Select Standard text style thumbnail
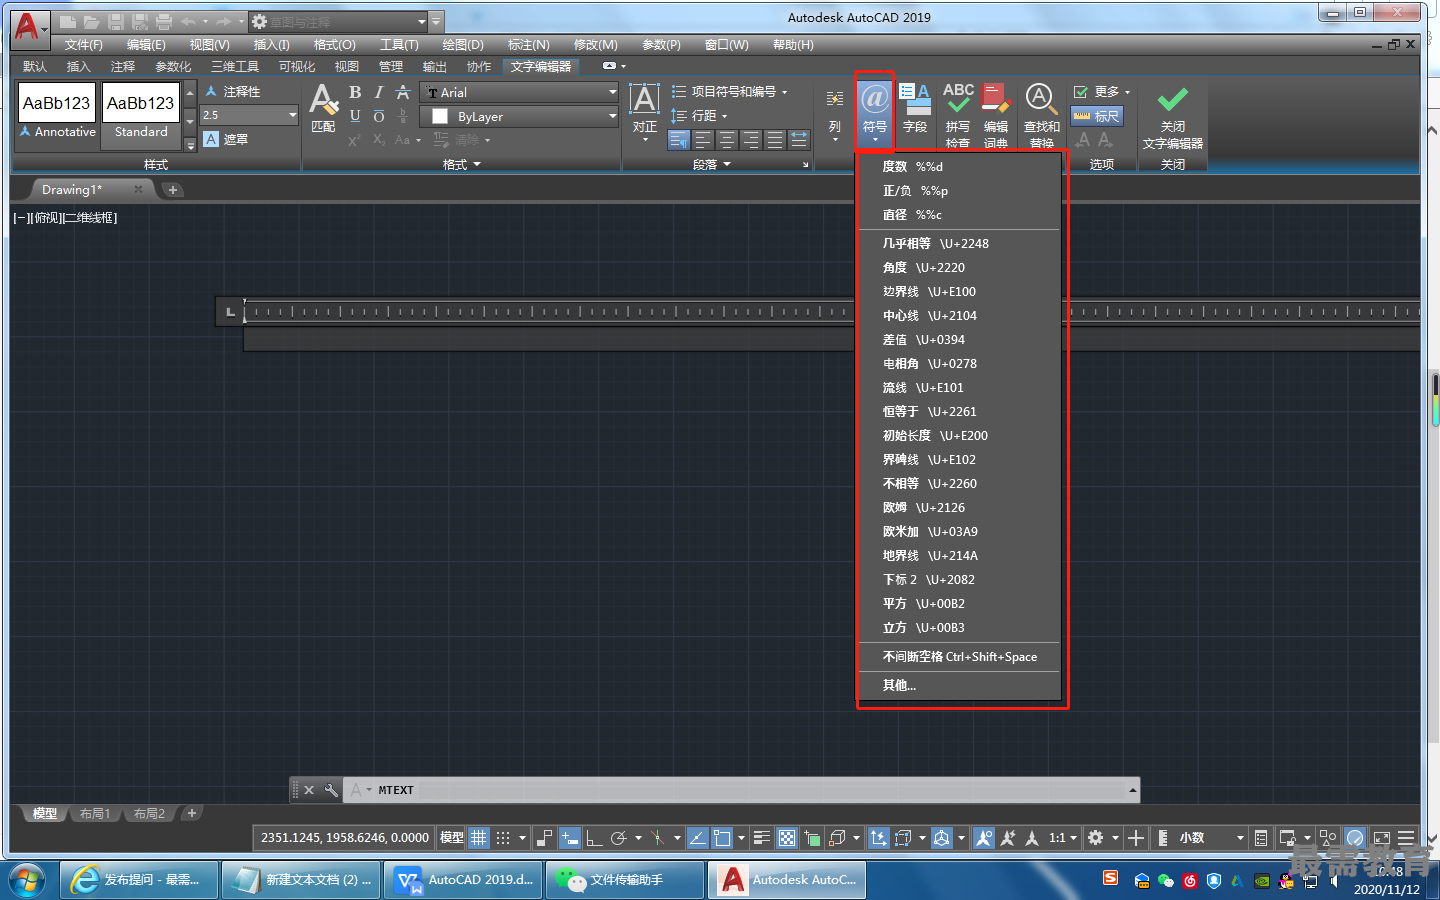 [x=141, y=115]
